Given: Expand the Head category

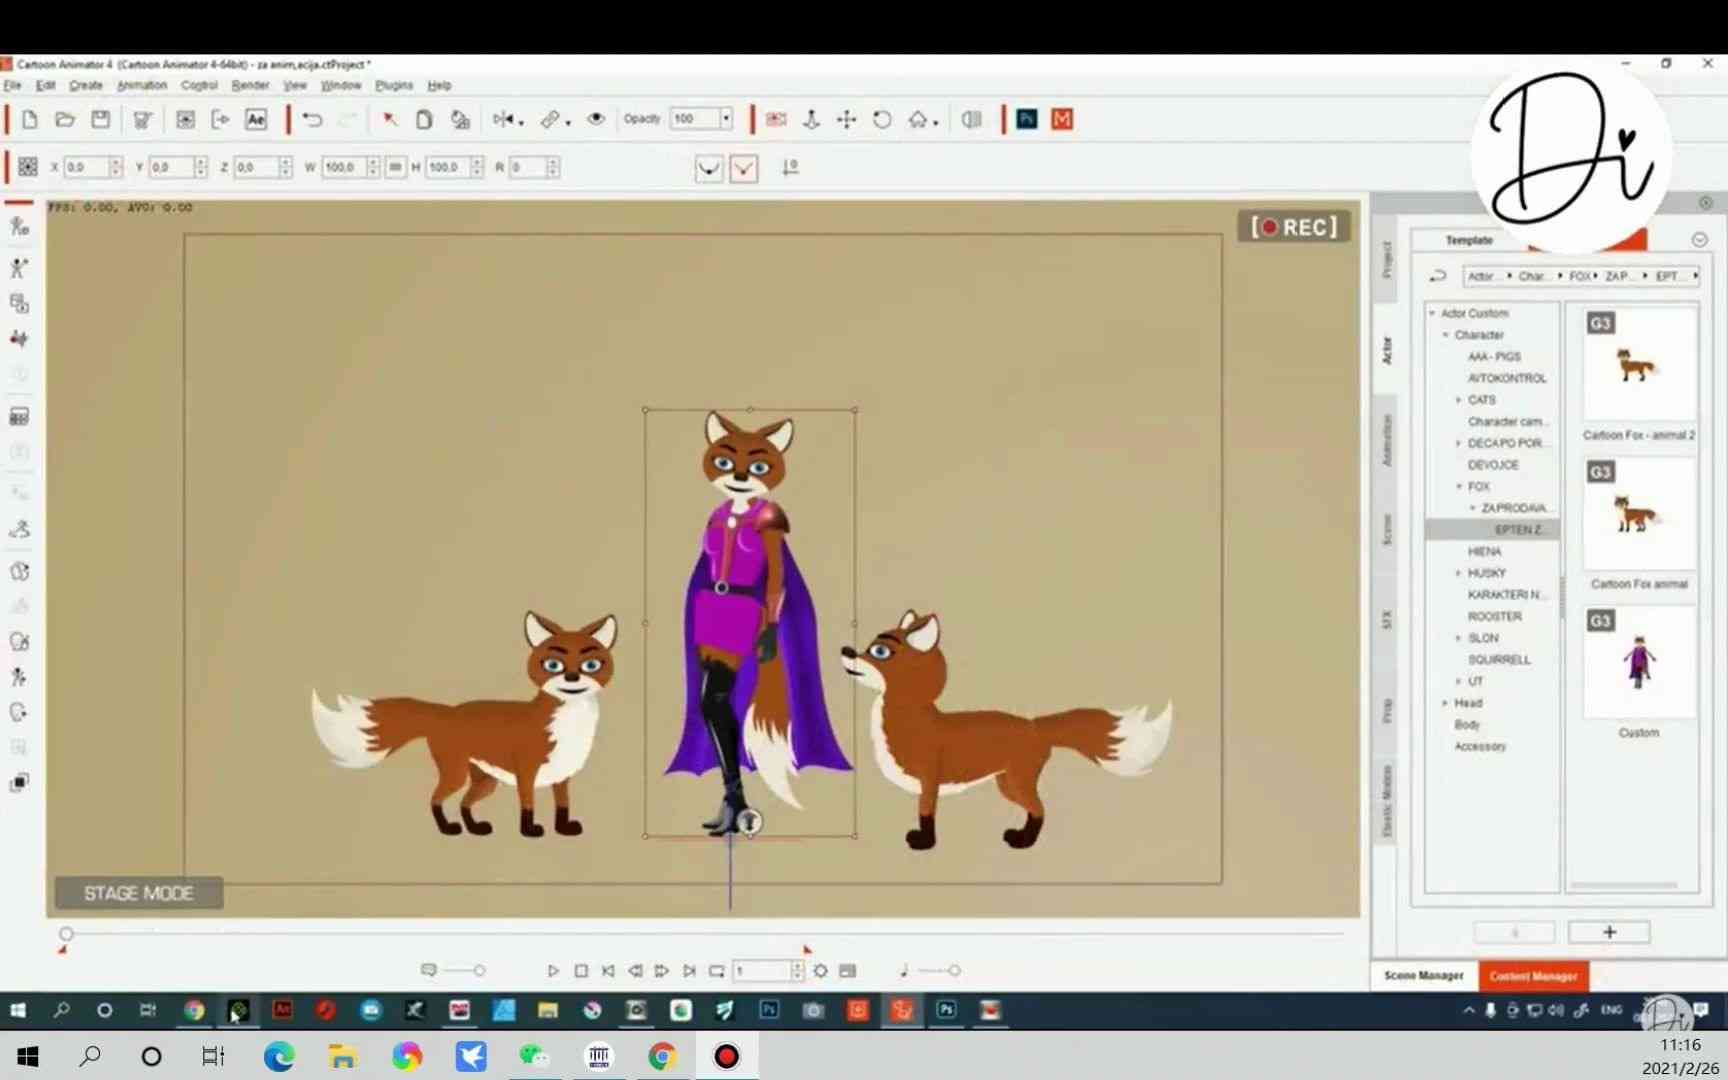Looking at the screenshot, I should 1446,703.
